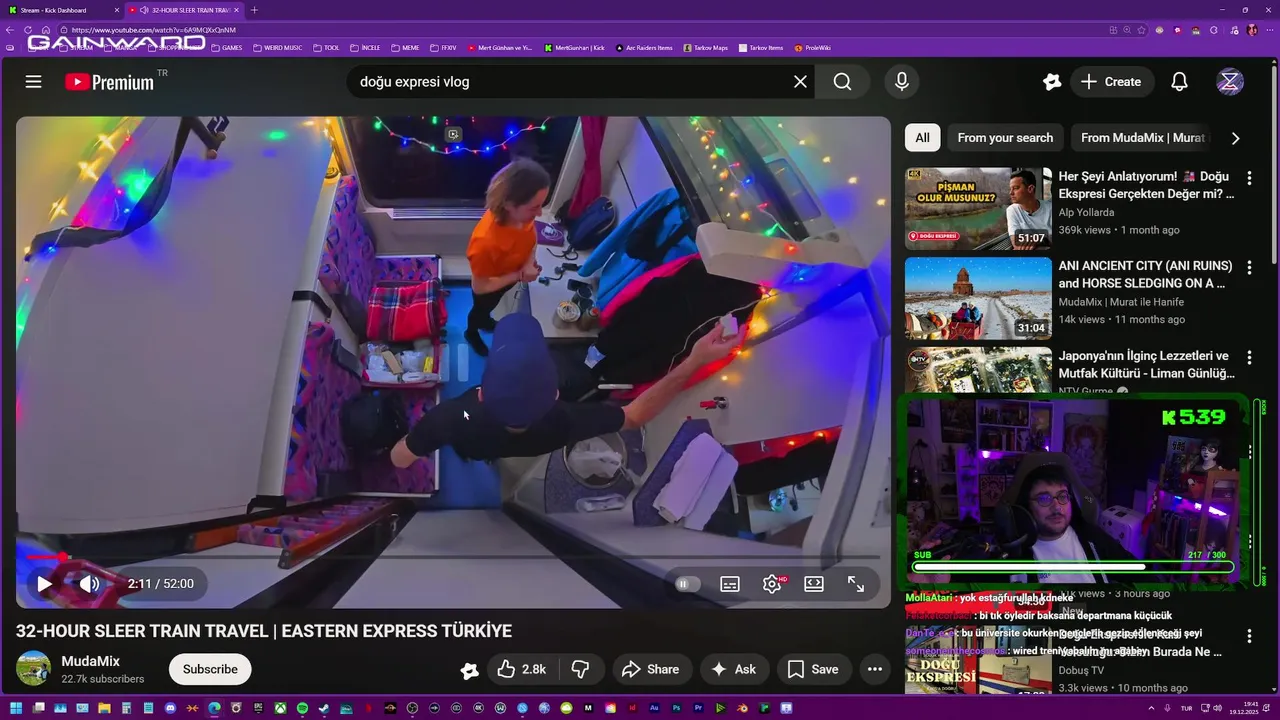Open options for "Her Şeyi Anlatıyorum" video
The image size is (1280, 720).
1248,178
